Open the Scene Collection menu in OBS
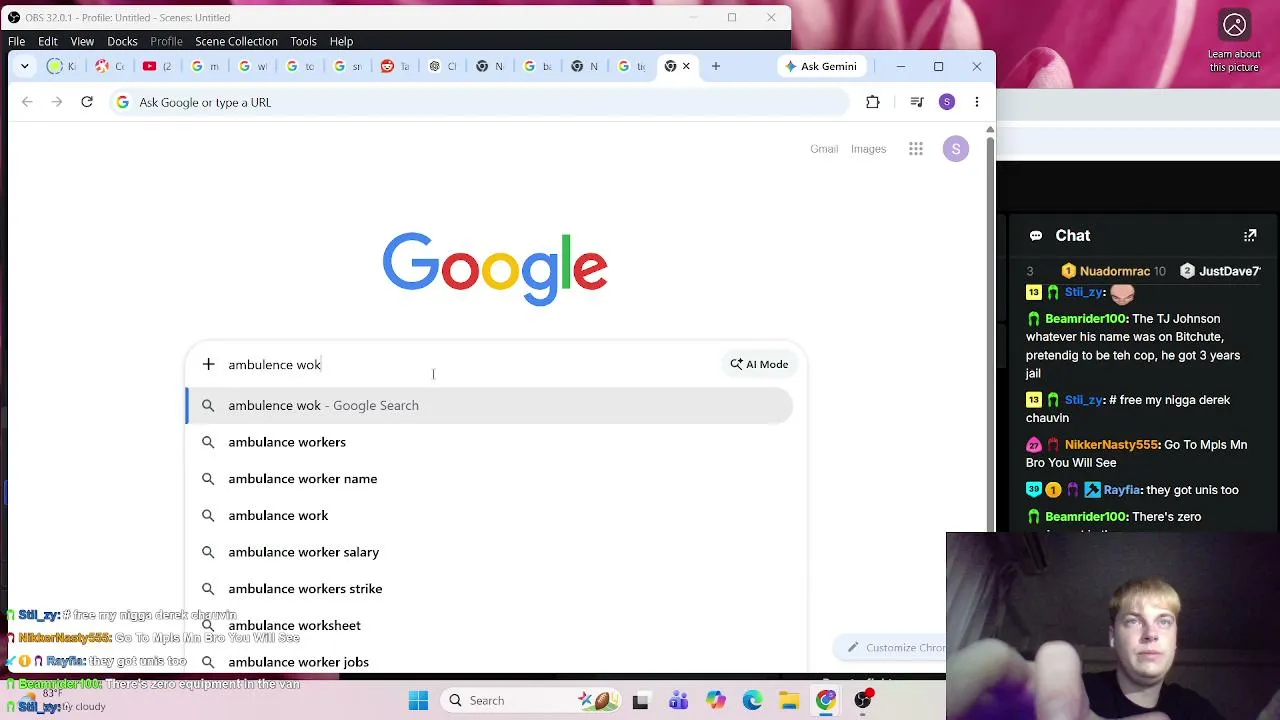Screen dimensions: 1280x720 click(x=236, y=41)
